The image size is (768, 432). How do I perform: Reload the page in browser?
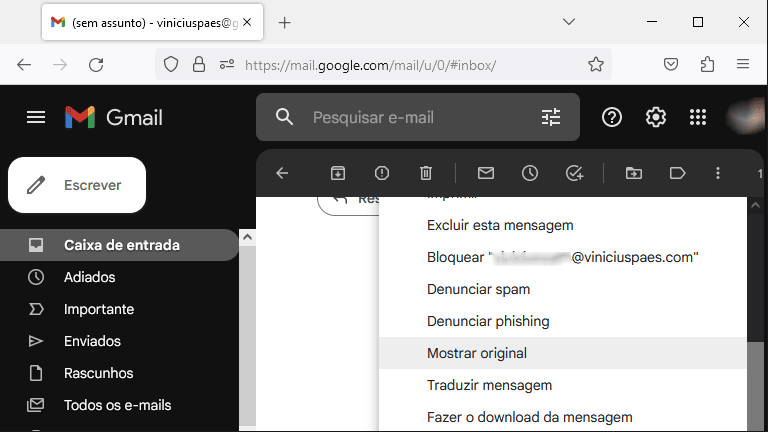tap(96, 65)
